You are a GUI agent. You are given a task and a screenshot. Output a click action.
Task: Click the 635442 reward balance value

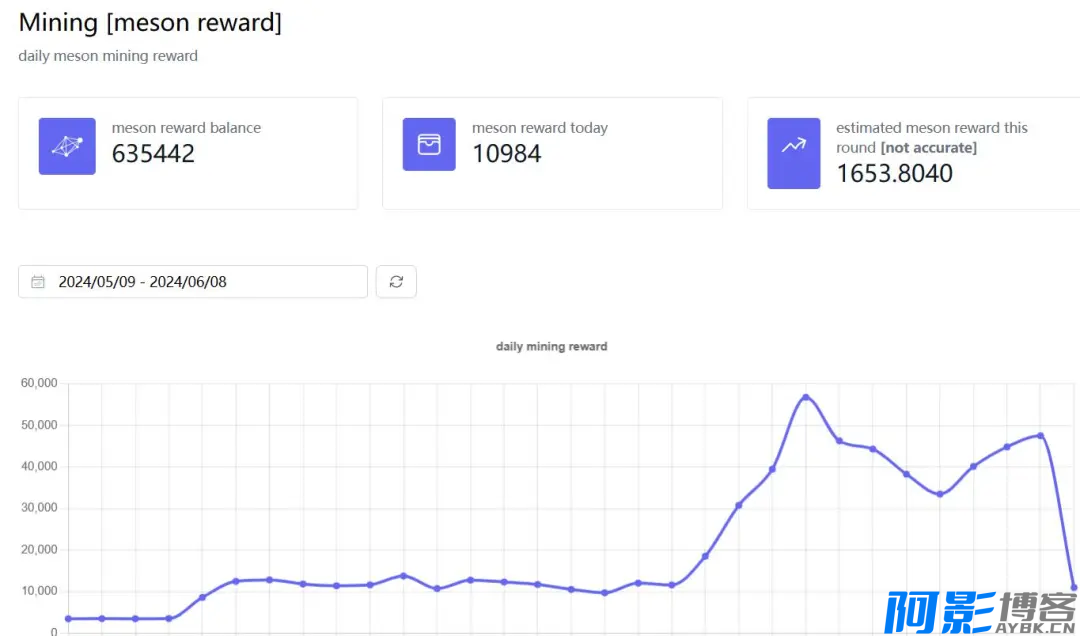tap(153, 154)
